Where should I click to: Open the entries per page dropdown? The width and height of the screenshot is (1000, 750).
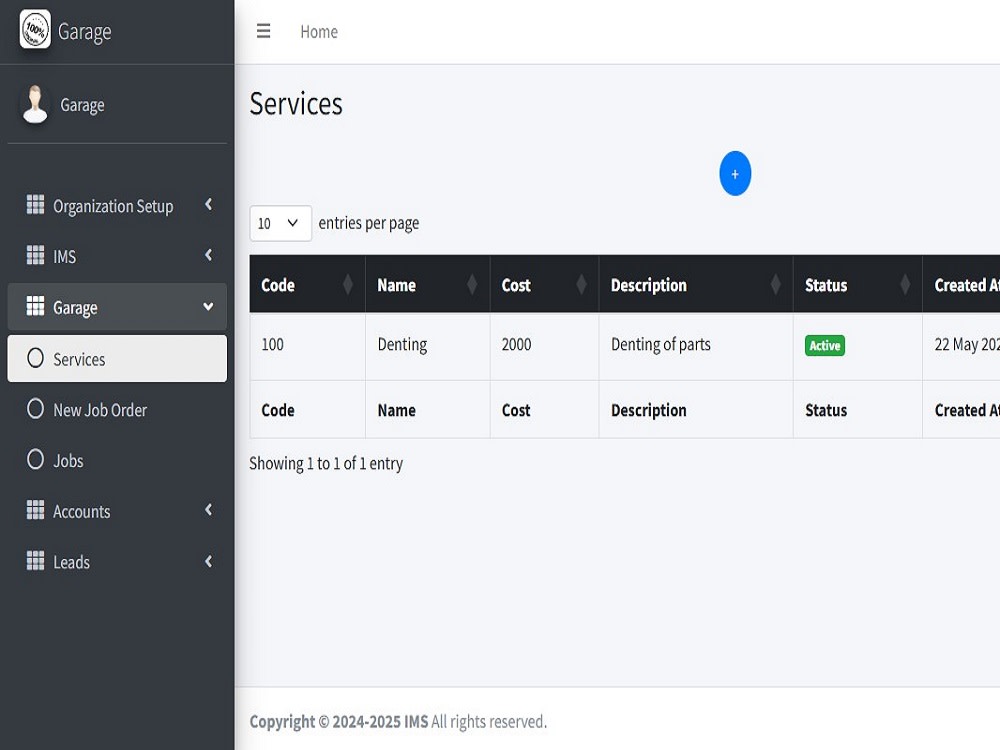click(281, 223)
